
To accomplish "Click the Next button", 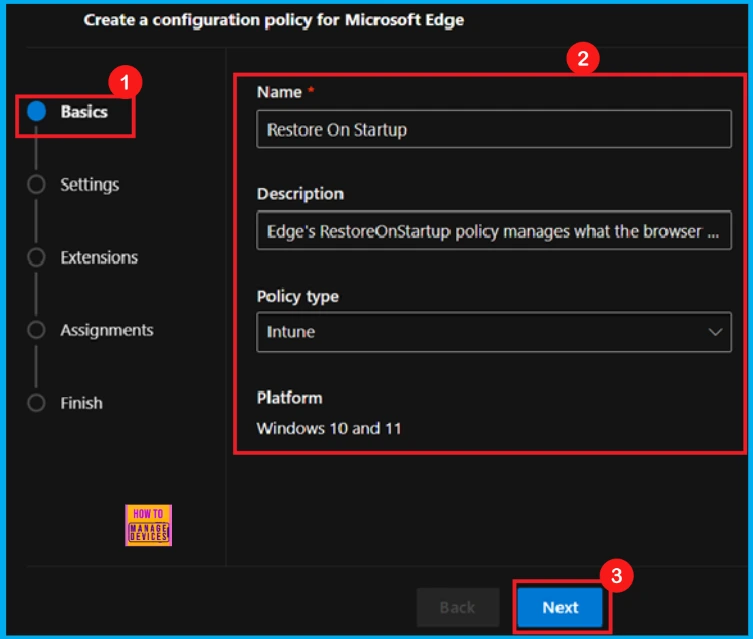I will [560, 607].
